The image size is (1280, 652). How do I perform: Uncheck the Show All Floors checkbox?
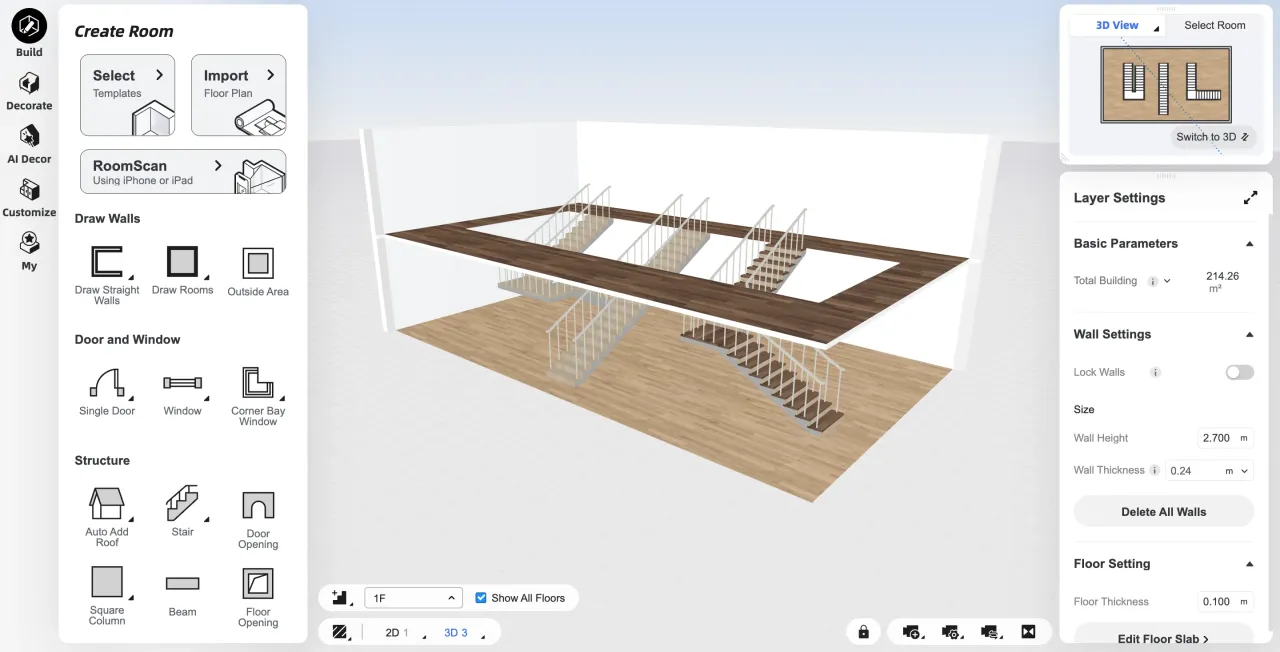[x=482, y=598]
